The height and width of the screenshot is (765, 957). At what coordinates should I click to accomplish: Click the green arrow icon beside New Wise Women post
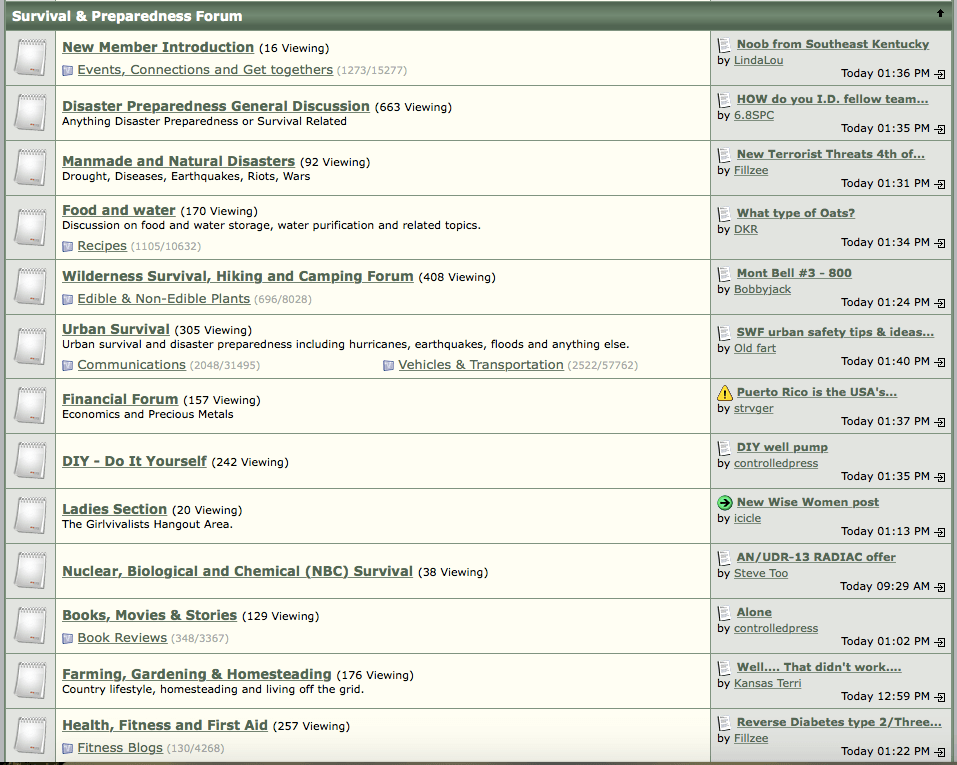pos(724,502)
